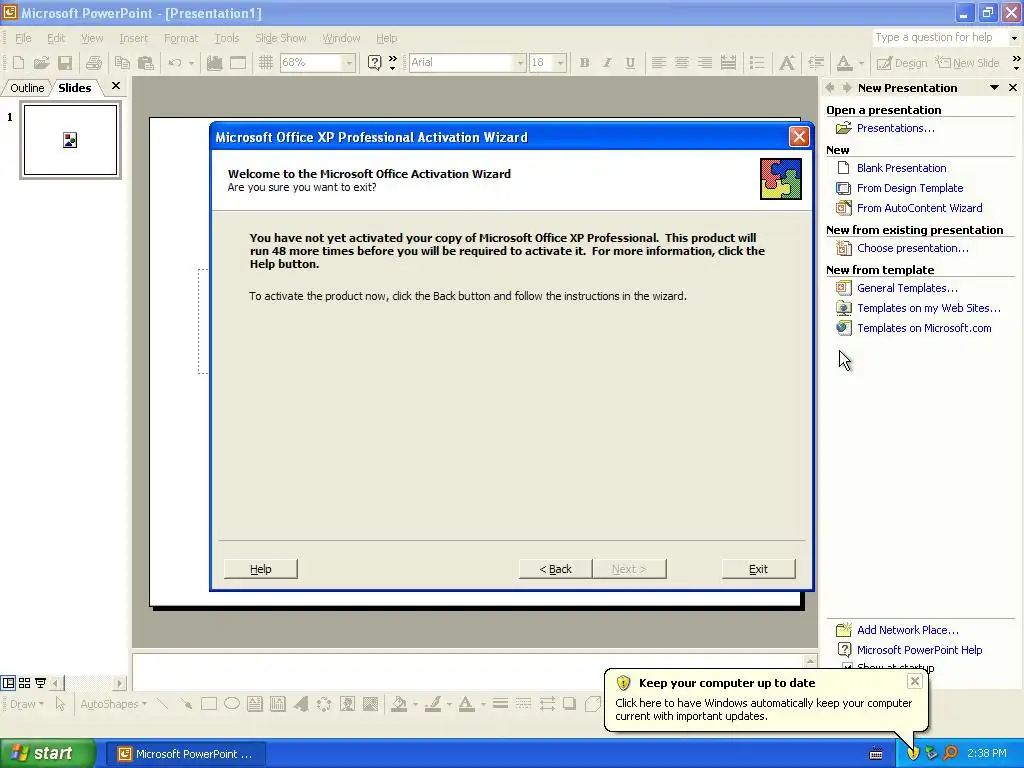Image resolution: width=1024 pixels, height=768 pixels.
Task: Click the < Back button in the wizard
Action: point(555,569)
